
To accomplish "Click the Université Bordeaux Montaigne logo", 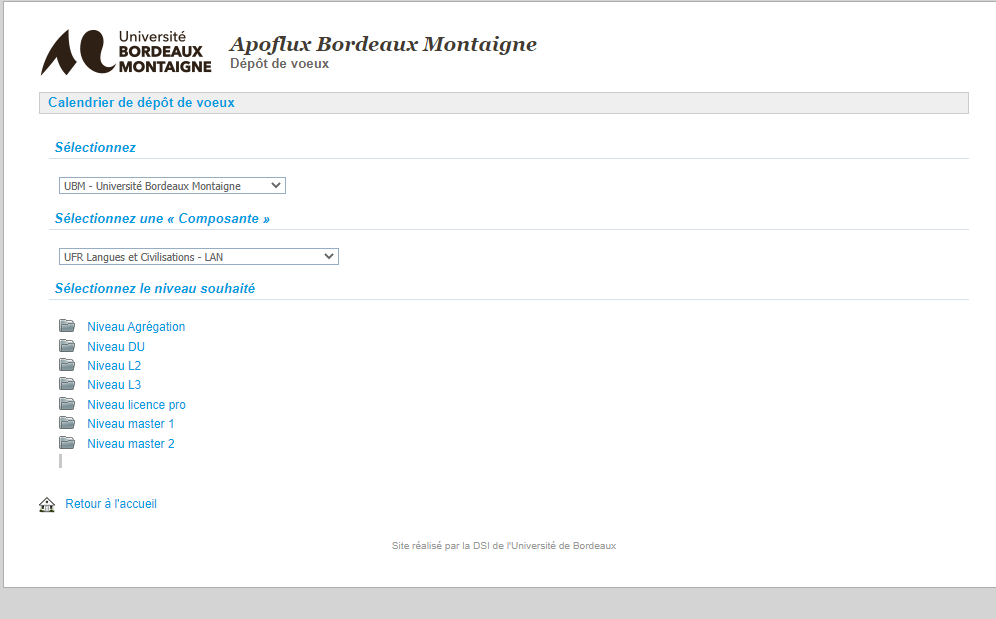I will tap(126, 52).
